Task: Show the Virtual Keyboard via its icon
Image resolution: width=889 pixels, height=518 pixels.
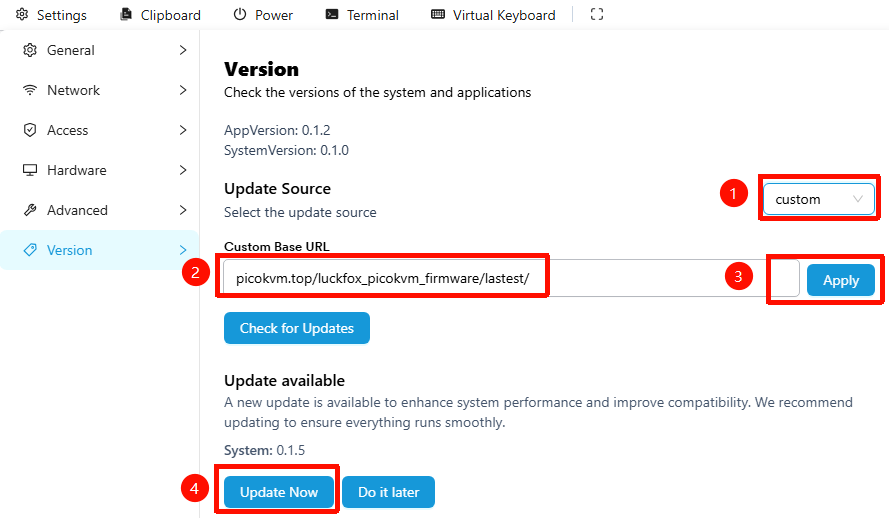Action: (x=438, y=15)
